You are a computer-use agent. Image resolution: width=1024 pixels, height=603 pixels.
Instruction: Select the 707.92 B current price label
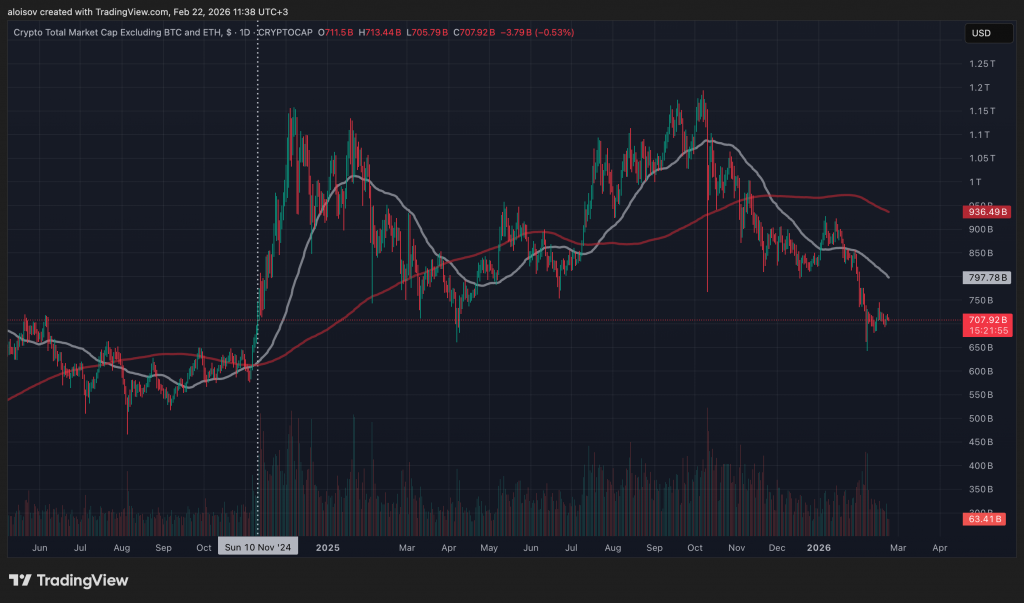pyautogui.click(x=981, y=320)
